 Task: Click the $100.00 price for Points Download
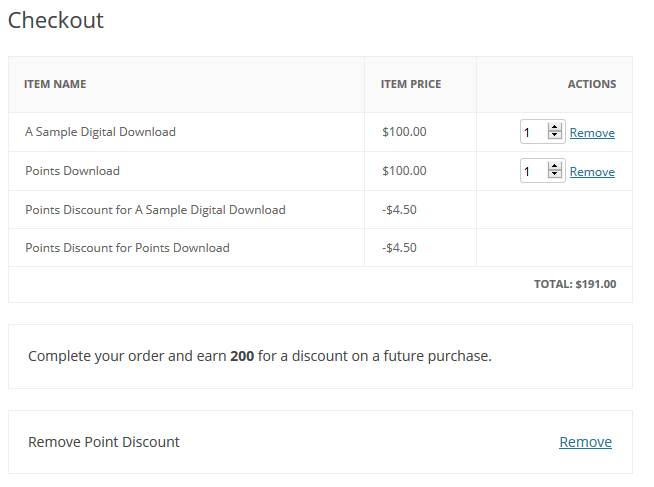(x=404, y=171)
